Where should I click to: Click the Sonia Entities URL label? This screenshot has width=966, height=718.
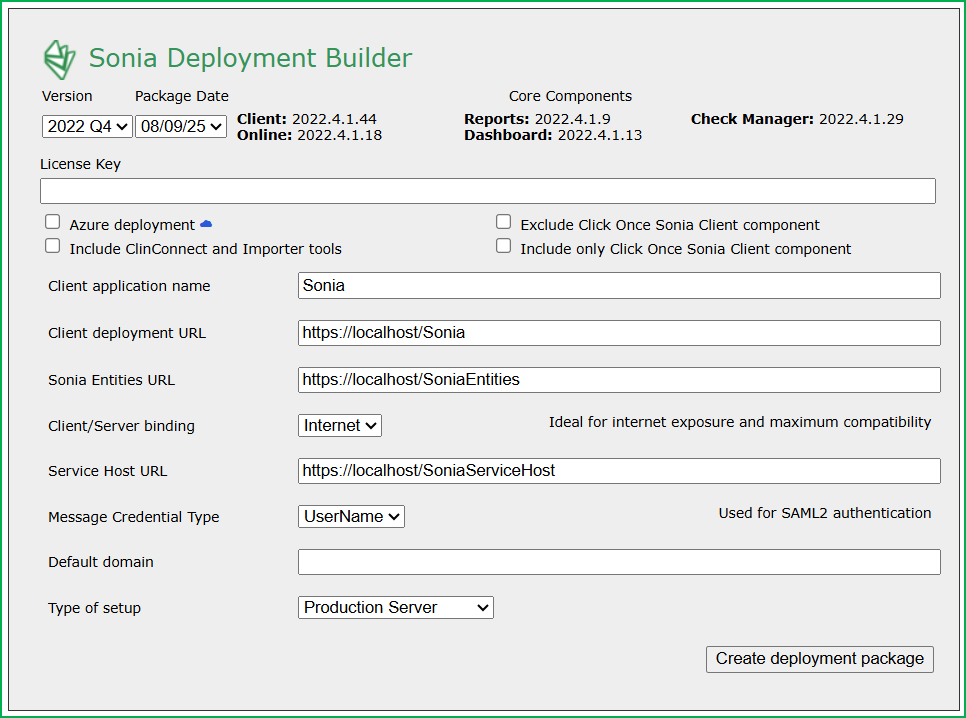112,380
